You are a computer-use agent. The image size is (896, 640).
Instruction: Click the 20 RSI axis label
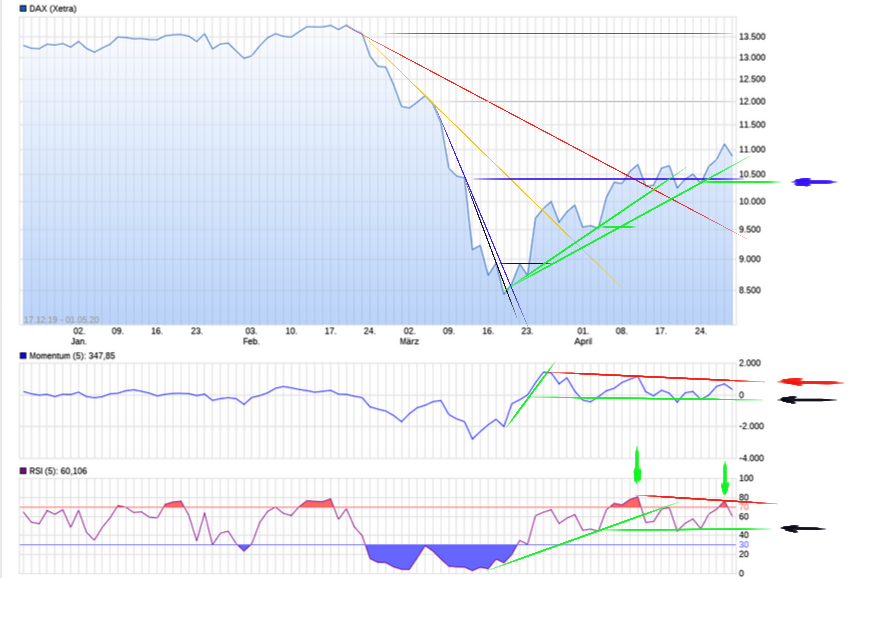(x=743, y=555)
